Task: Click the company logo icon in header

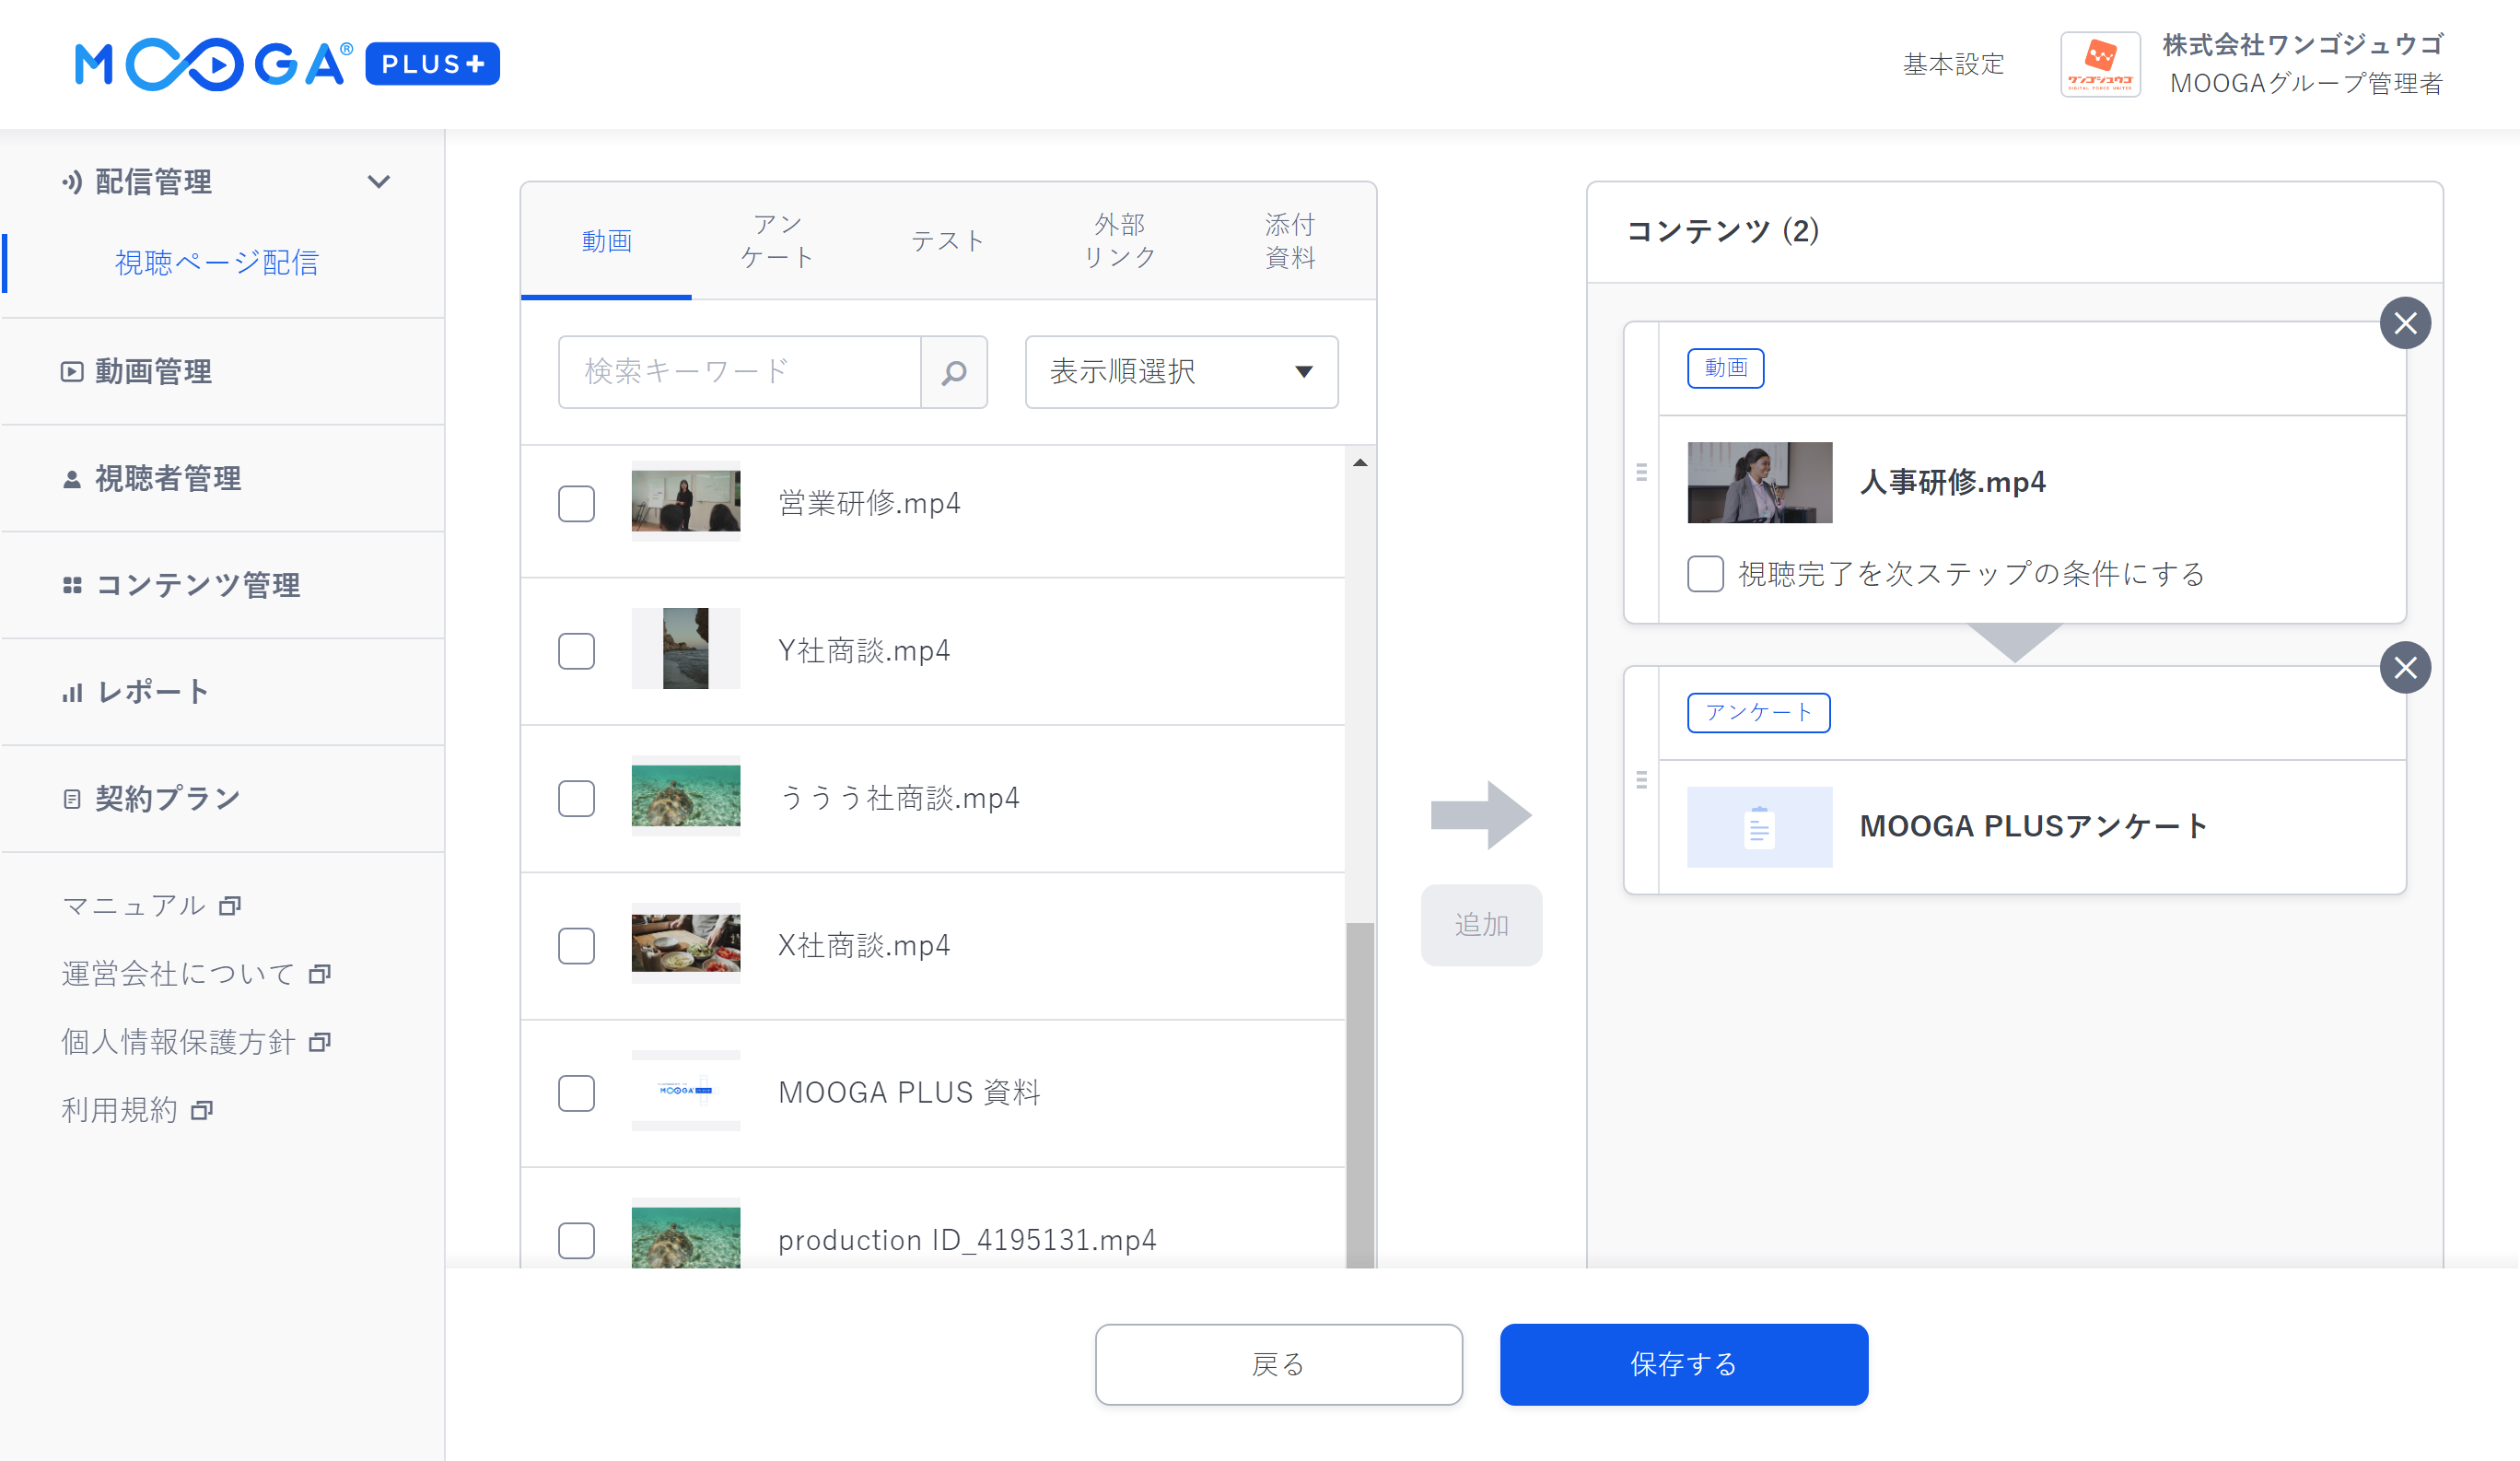Action: click(2099, 64)
